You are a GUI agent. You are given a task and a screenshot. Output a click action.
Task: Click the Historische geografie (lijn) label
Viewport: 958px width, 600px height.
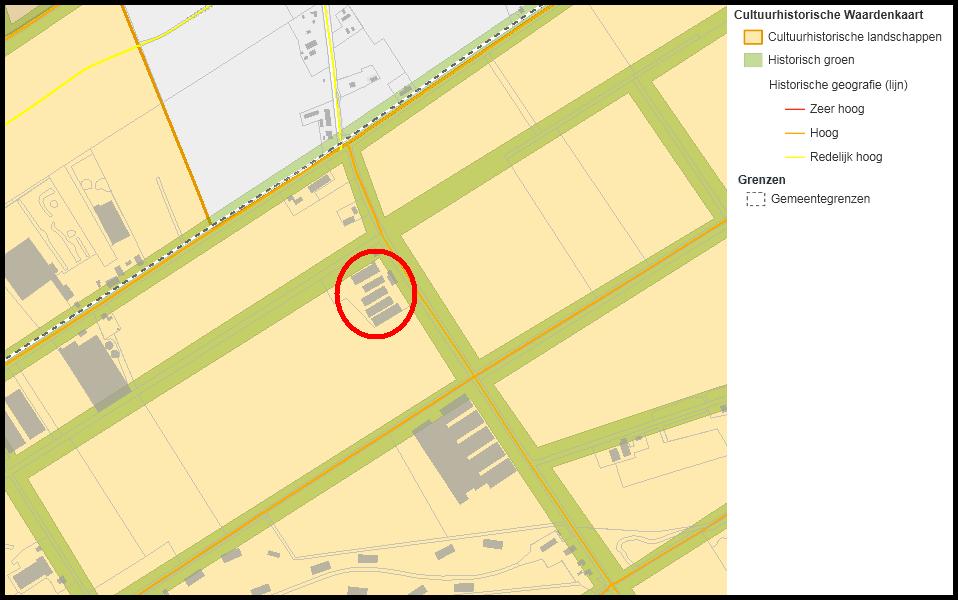pos(838,85)
